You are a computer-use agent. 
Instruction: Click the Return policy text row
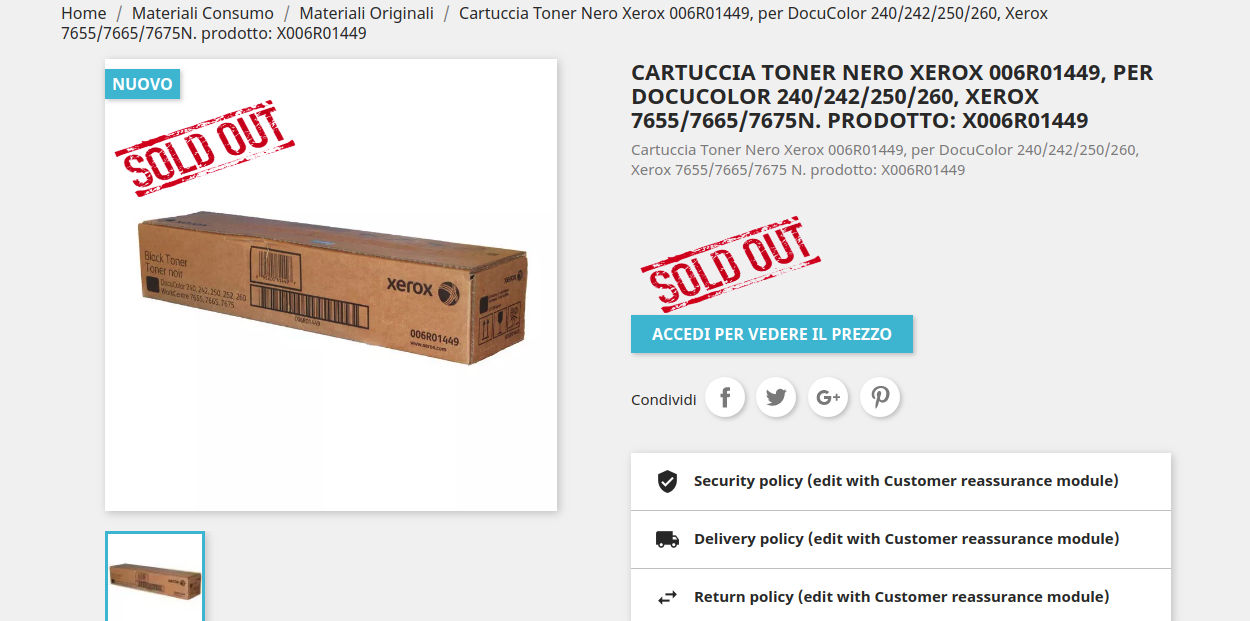901,597
